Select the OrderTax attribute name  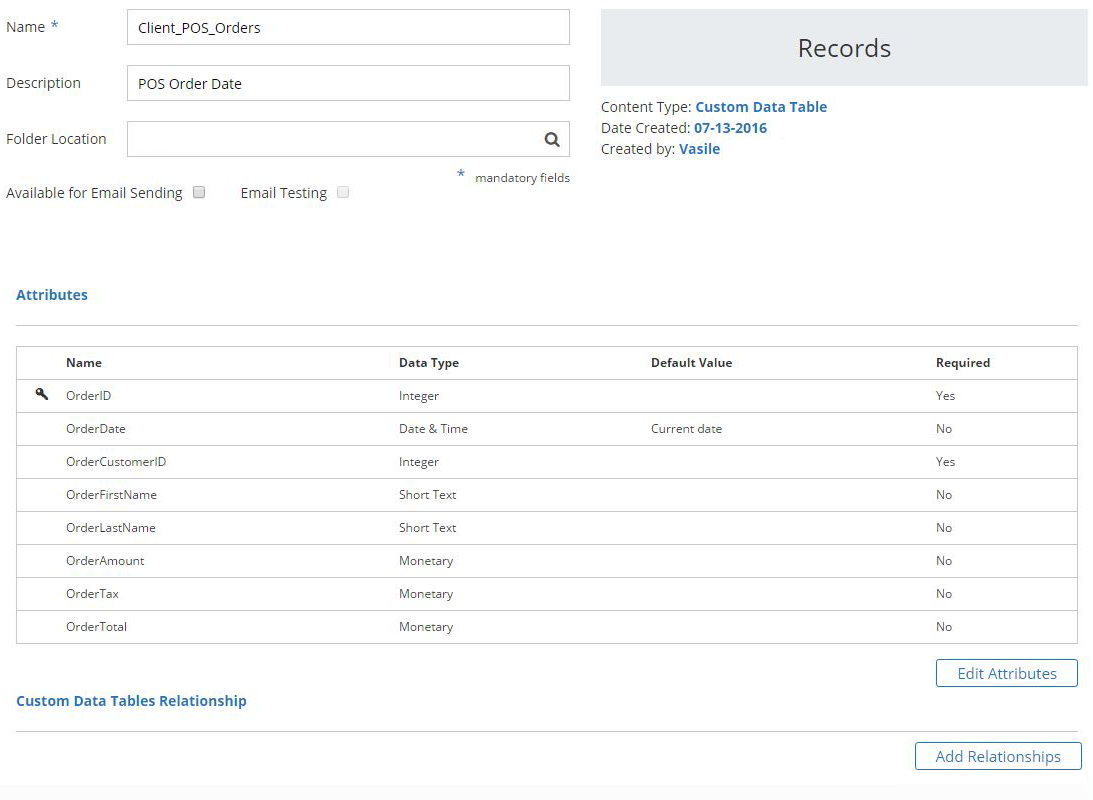(92, 593)
